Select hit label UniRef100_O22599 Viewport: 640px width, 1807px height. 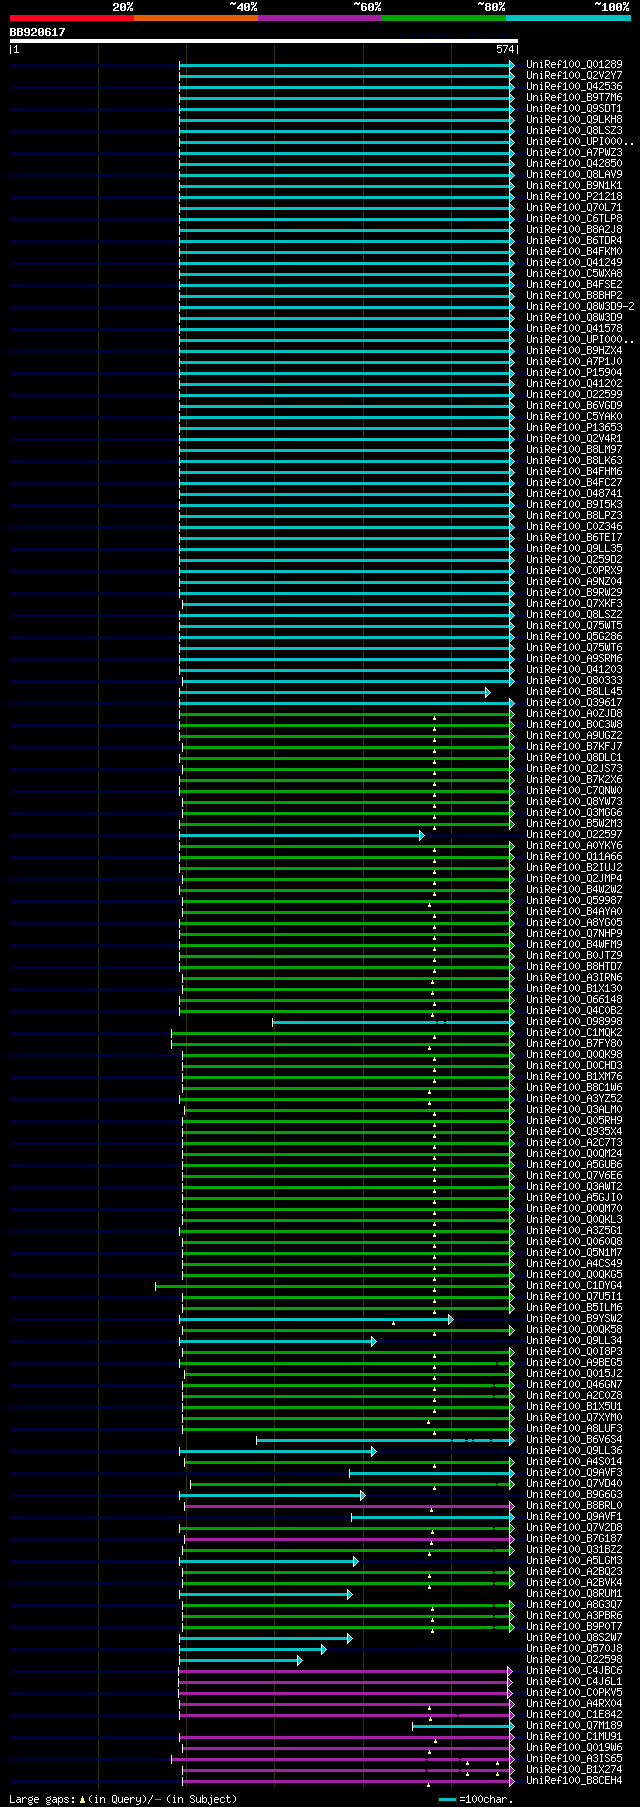574,395
